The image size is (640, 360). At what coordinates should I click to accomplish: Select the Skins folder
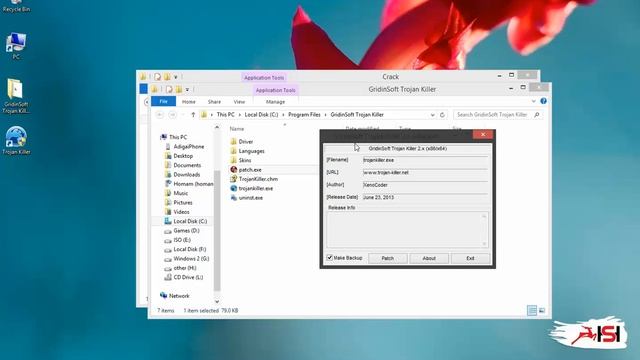240,160
